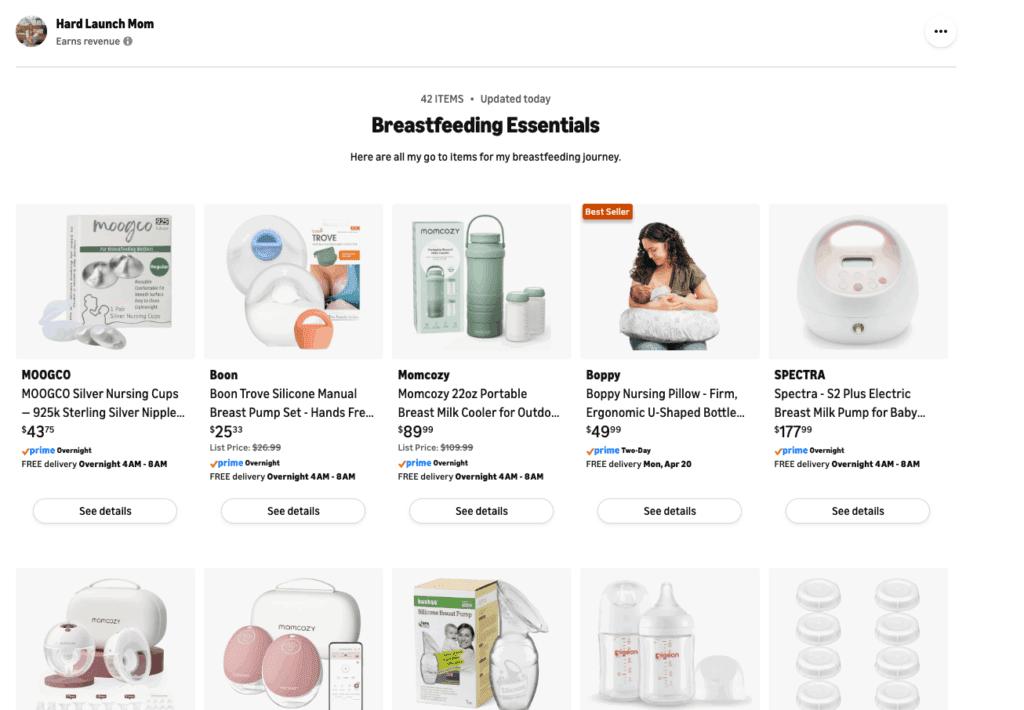The height and width of the screenshot is (710, 1024).
Task: Click MOOGCO nursing cups product image
Action: pos(105,282)
